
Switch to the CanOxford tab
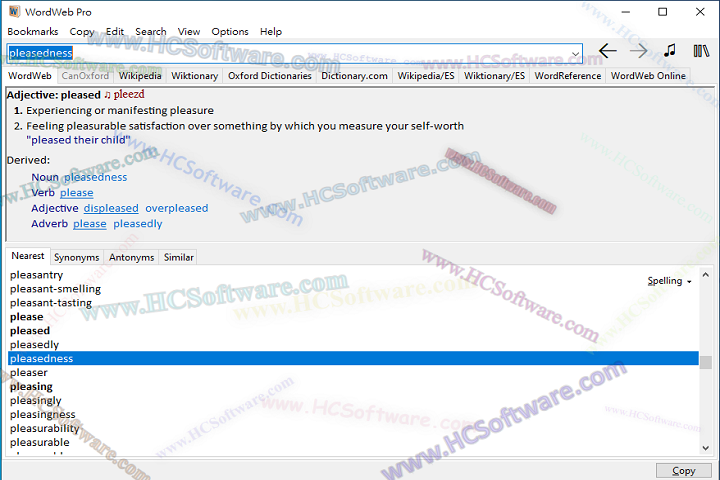85,76
